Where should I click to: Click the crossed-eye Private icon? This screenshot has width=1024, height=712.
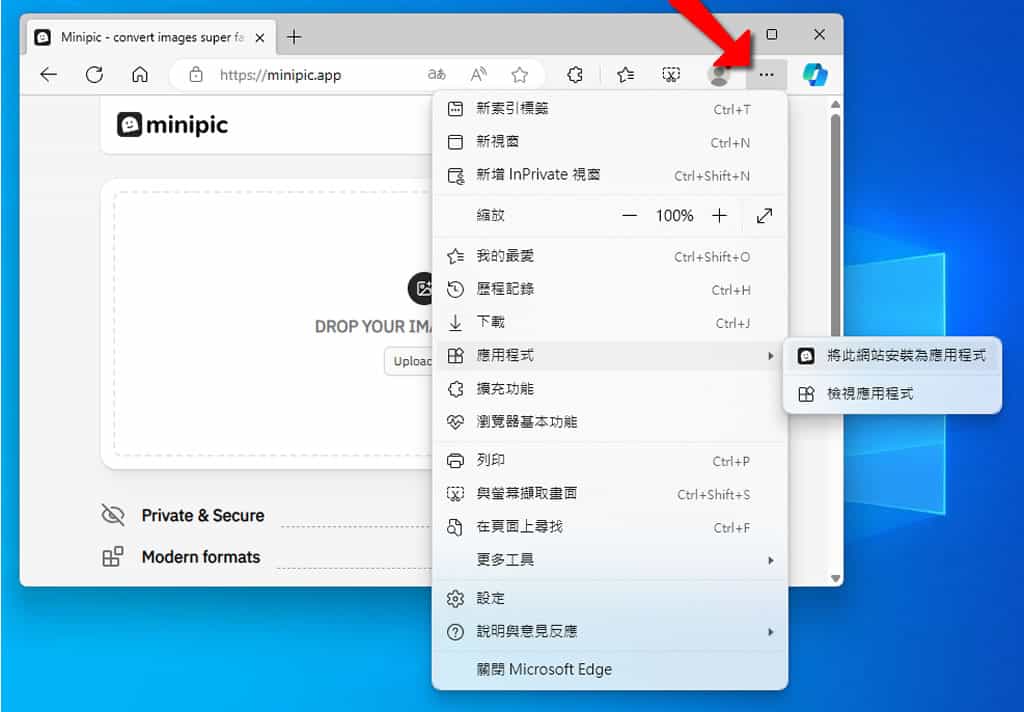point(113,515)
